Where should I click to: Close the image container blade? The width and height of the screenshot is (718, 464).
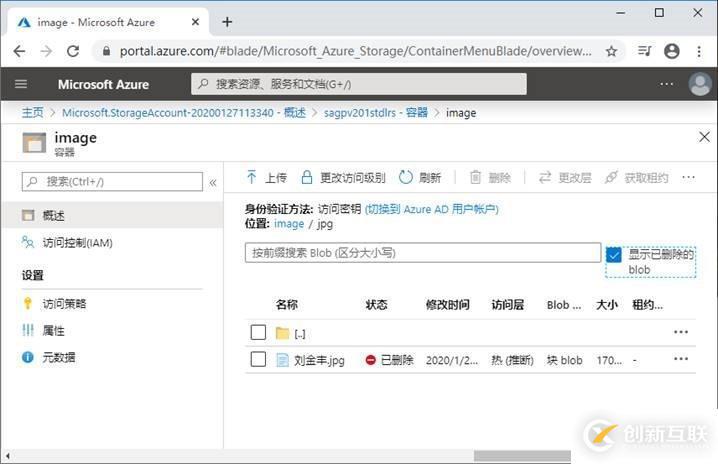click(x=704, y=136)
